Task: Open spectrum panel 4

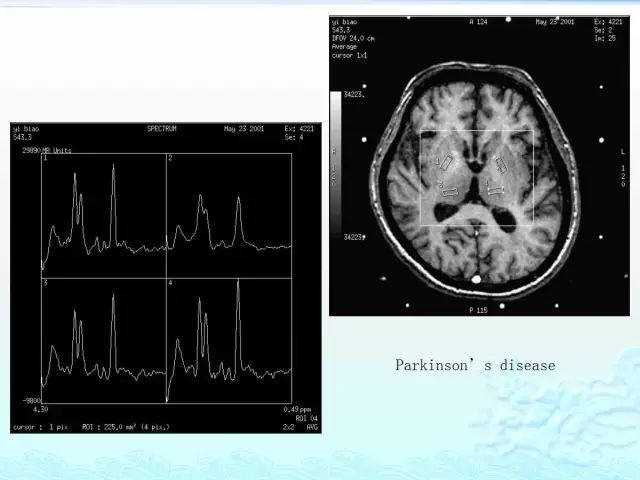Action: 229,341
